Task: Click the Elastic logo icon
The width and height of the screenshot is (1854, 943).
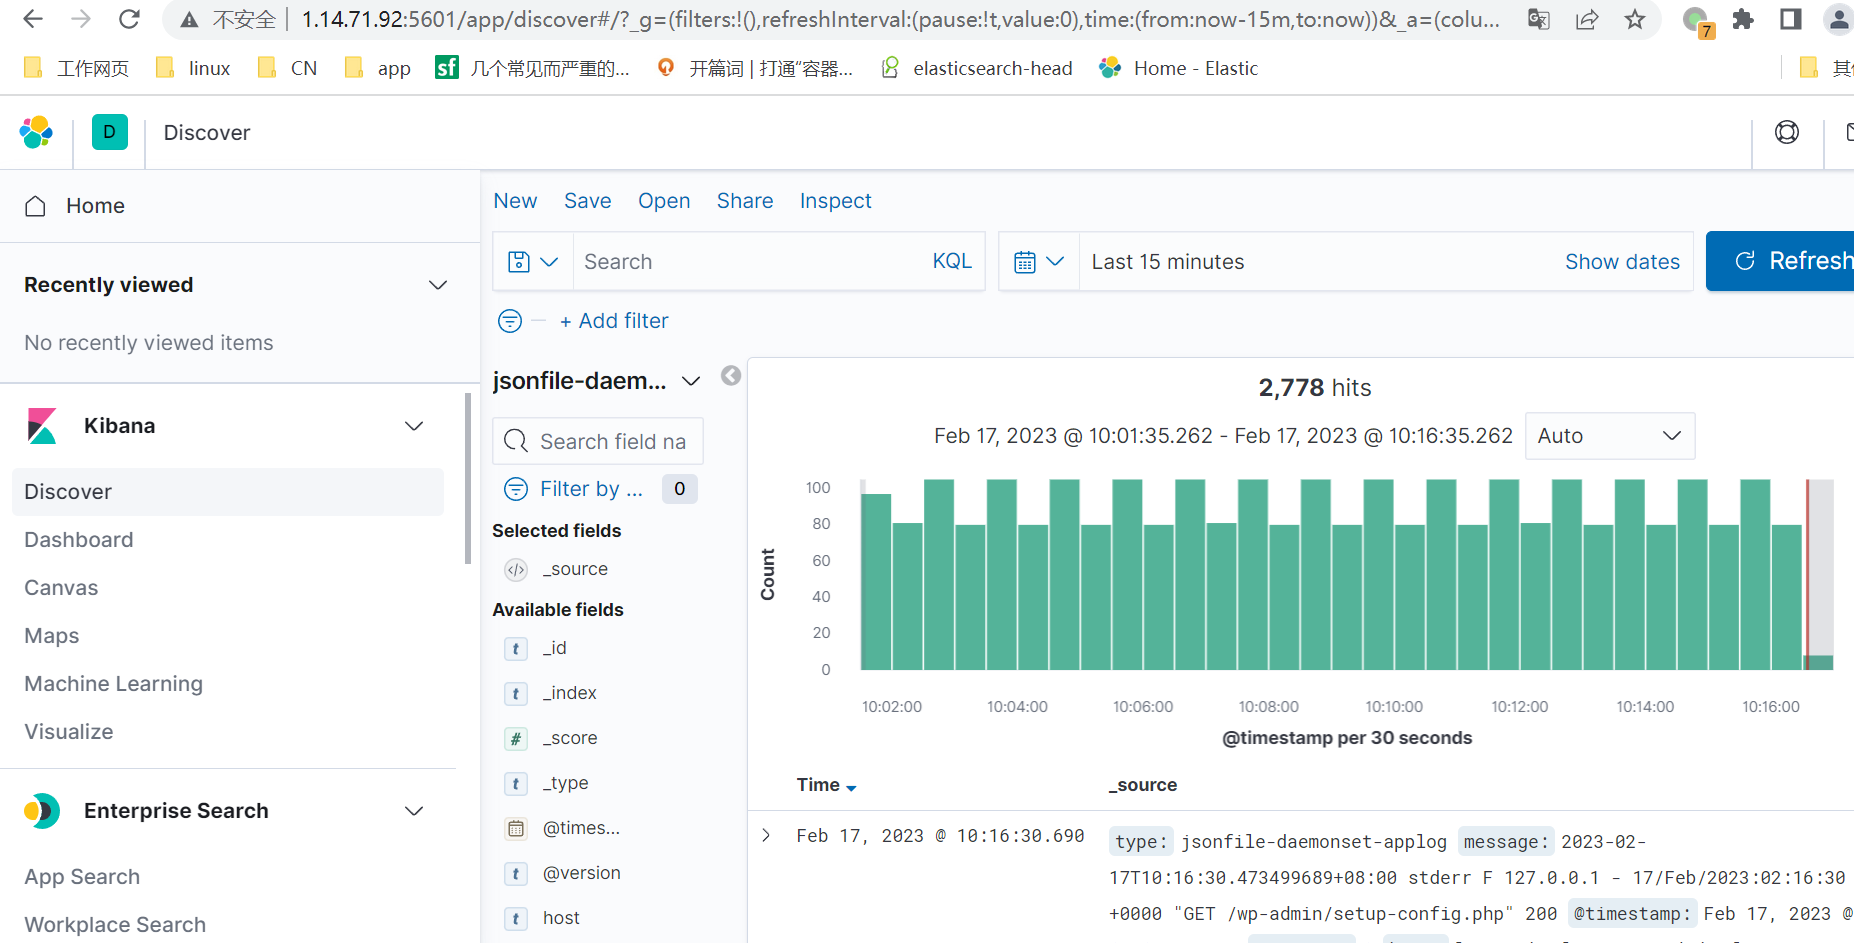Action: tap(36, 132)
